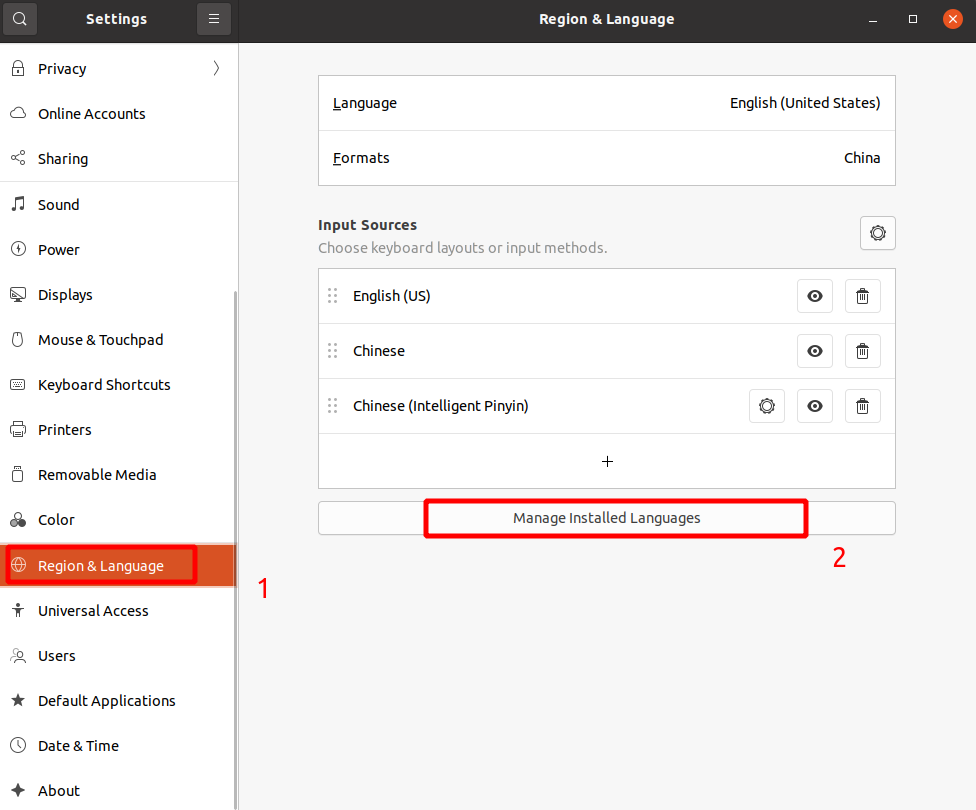Screen dimensions: 976x810
Task: Show layout preview for Chinese (Intelligent Pinyin)
Action: (x=815, y=406)
